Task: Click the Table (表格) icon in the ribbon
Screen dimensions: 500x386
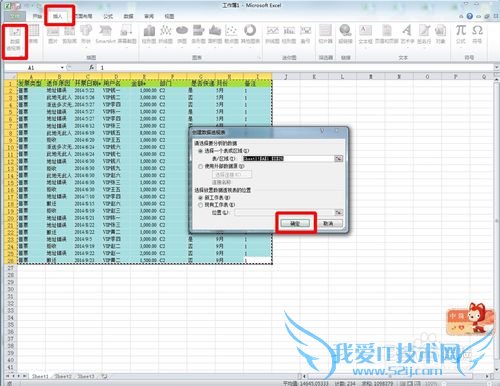Action: click(x=34, y=35)
